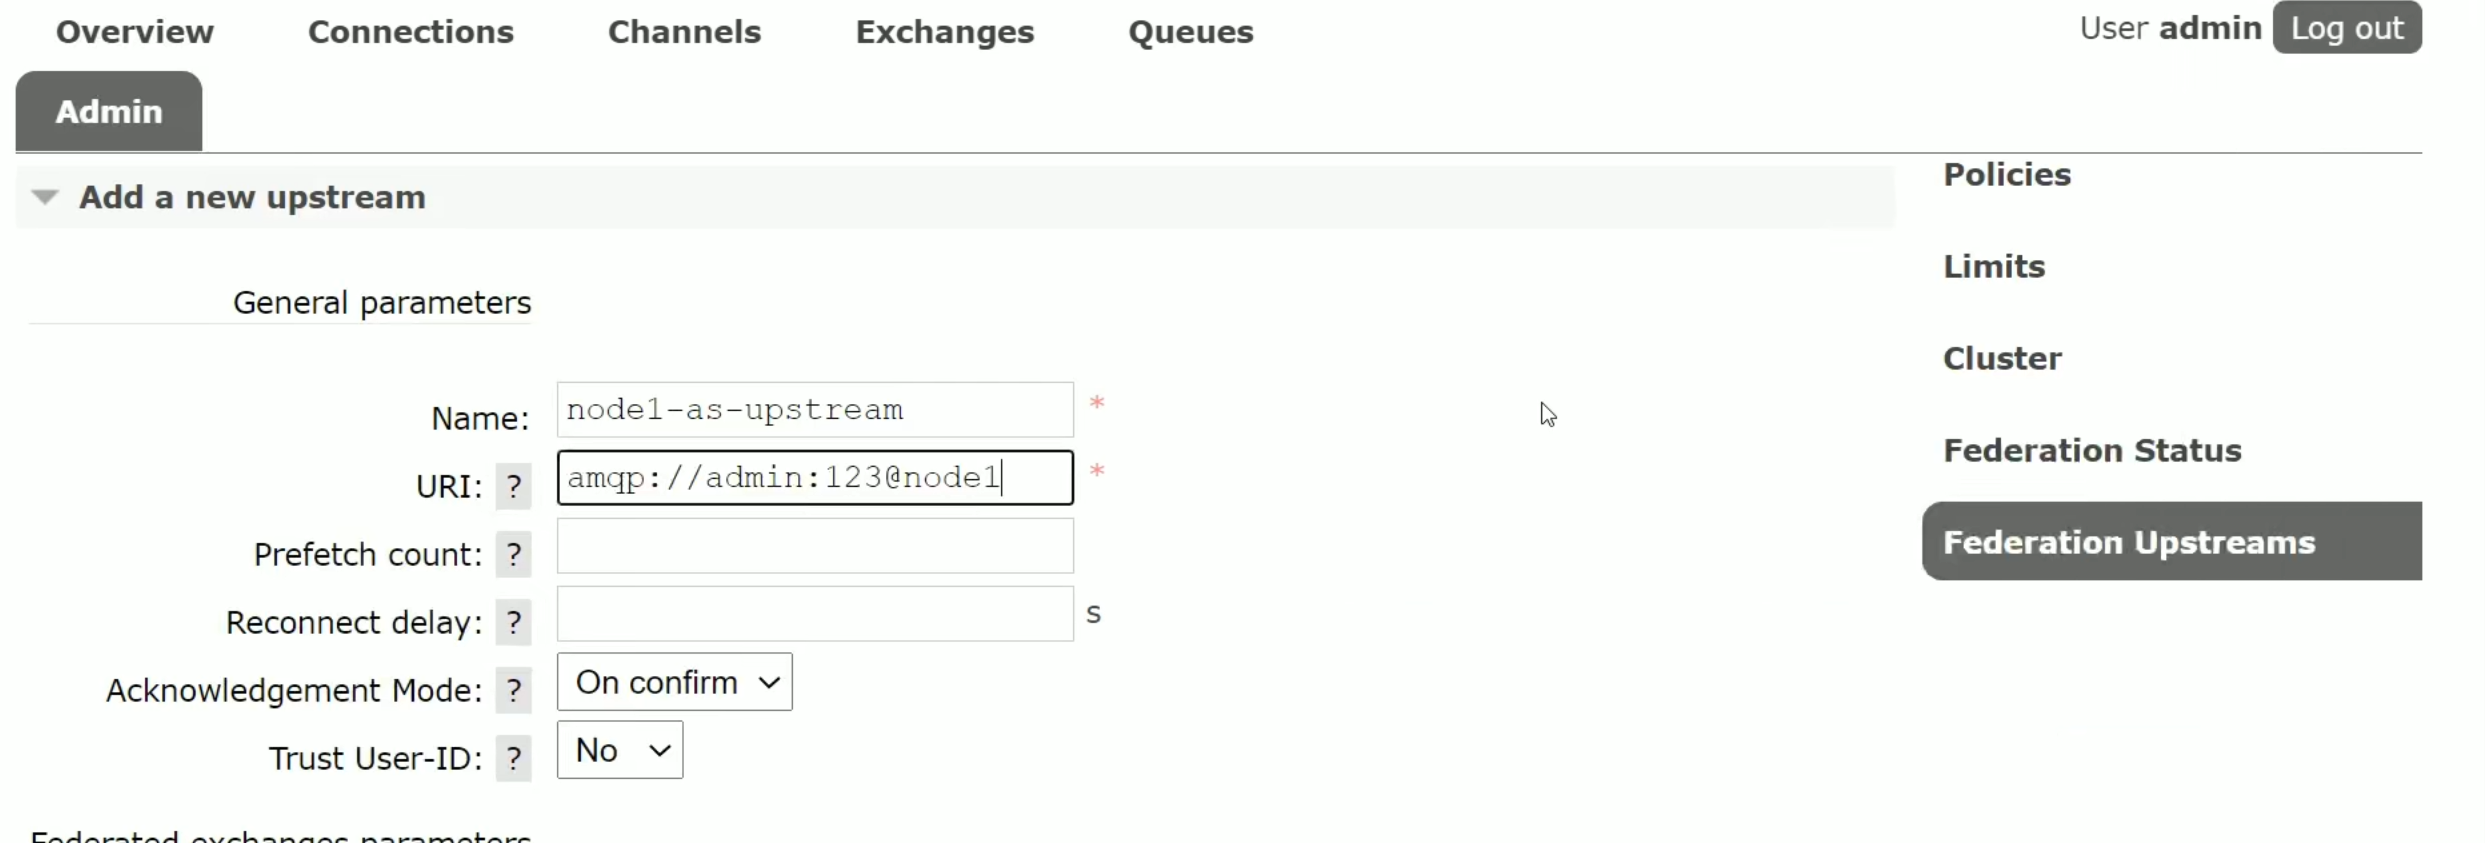Viewport: 2485px width, 843px height.
Task: Open help for Prefetch count
Action: pyautogui.click(x=513, y=555)
